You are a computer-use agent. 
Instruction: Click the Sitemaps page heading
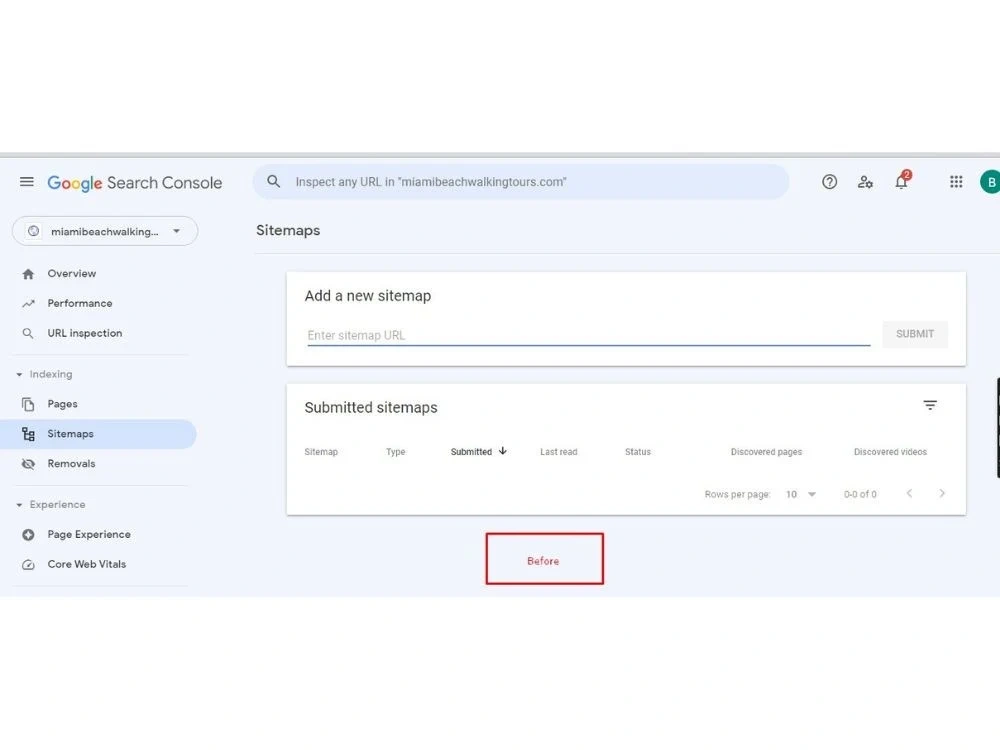point(288,230)
